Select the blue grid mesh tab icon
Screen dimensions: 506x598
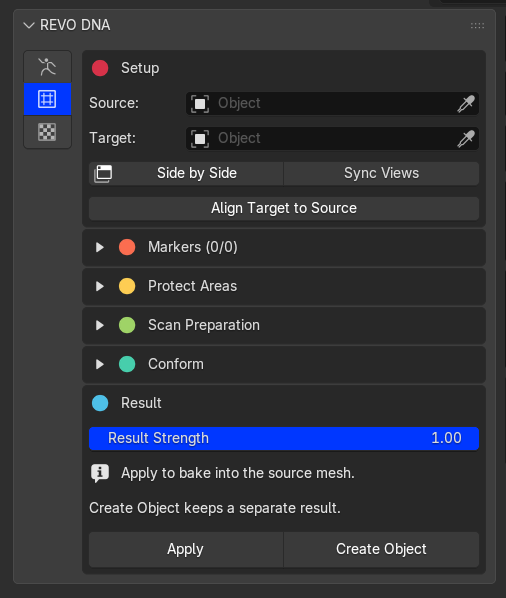click(x=47, y=99)
